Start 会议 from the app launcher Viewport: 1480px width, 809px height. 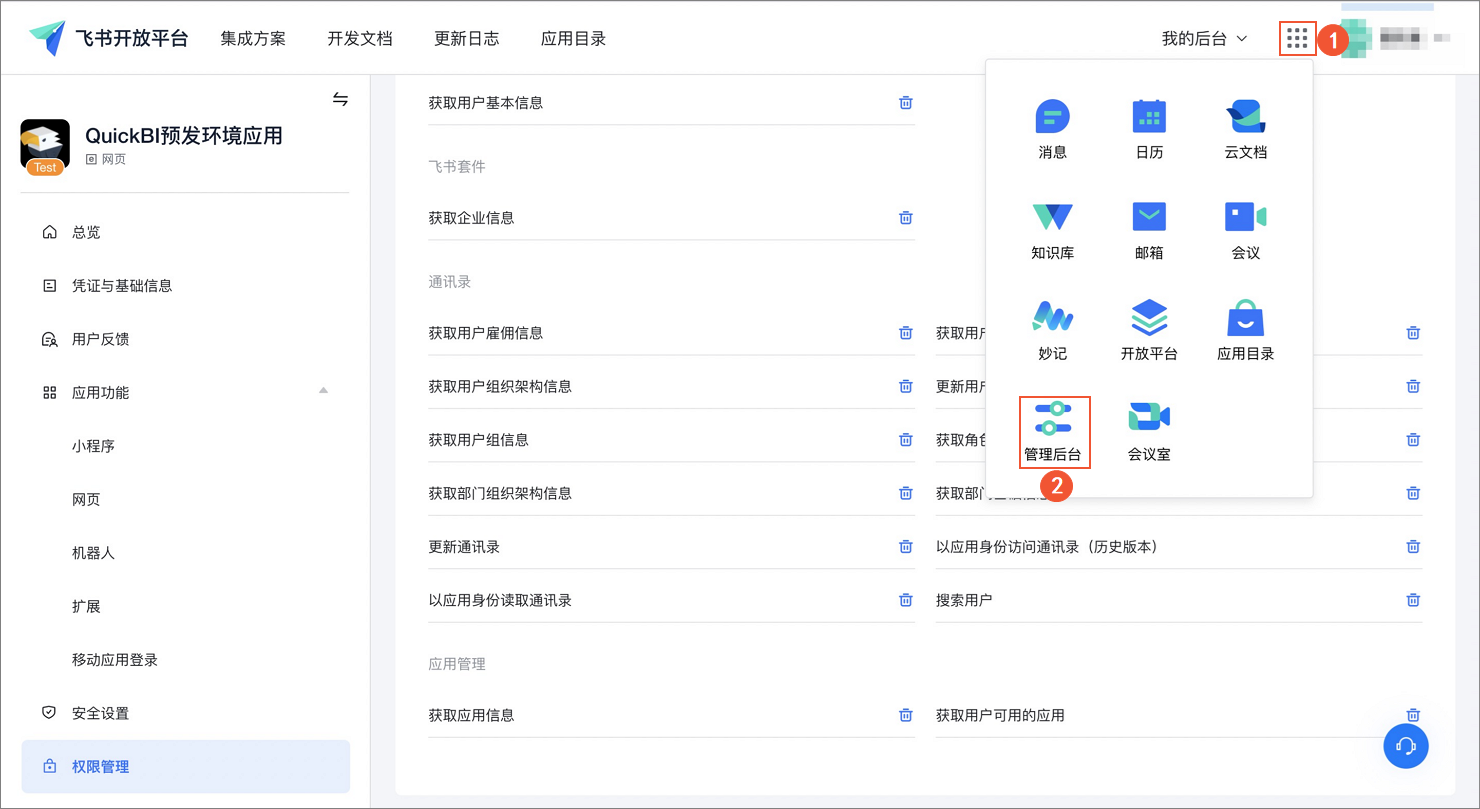pyautogui.click(x=1246, y=230)
